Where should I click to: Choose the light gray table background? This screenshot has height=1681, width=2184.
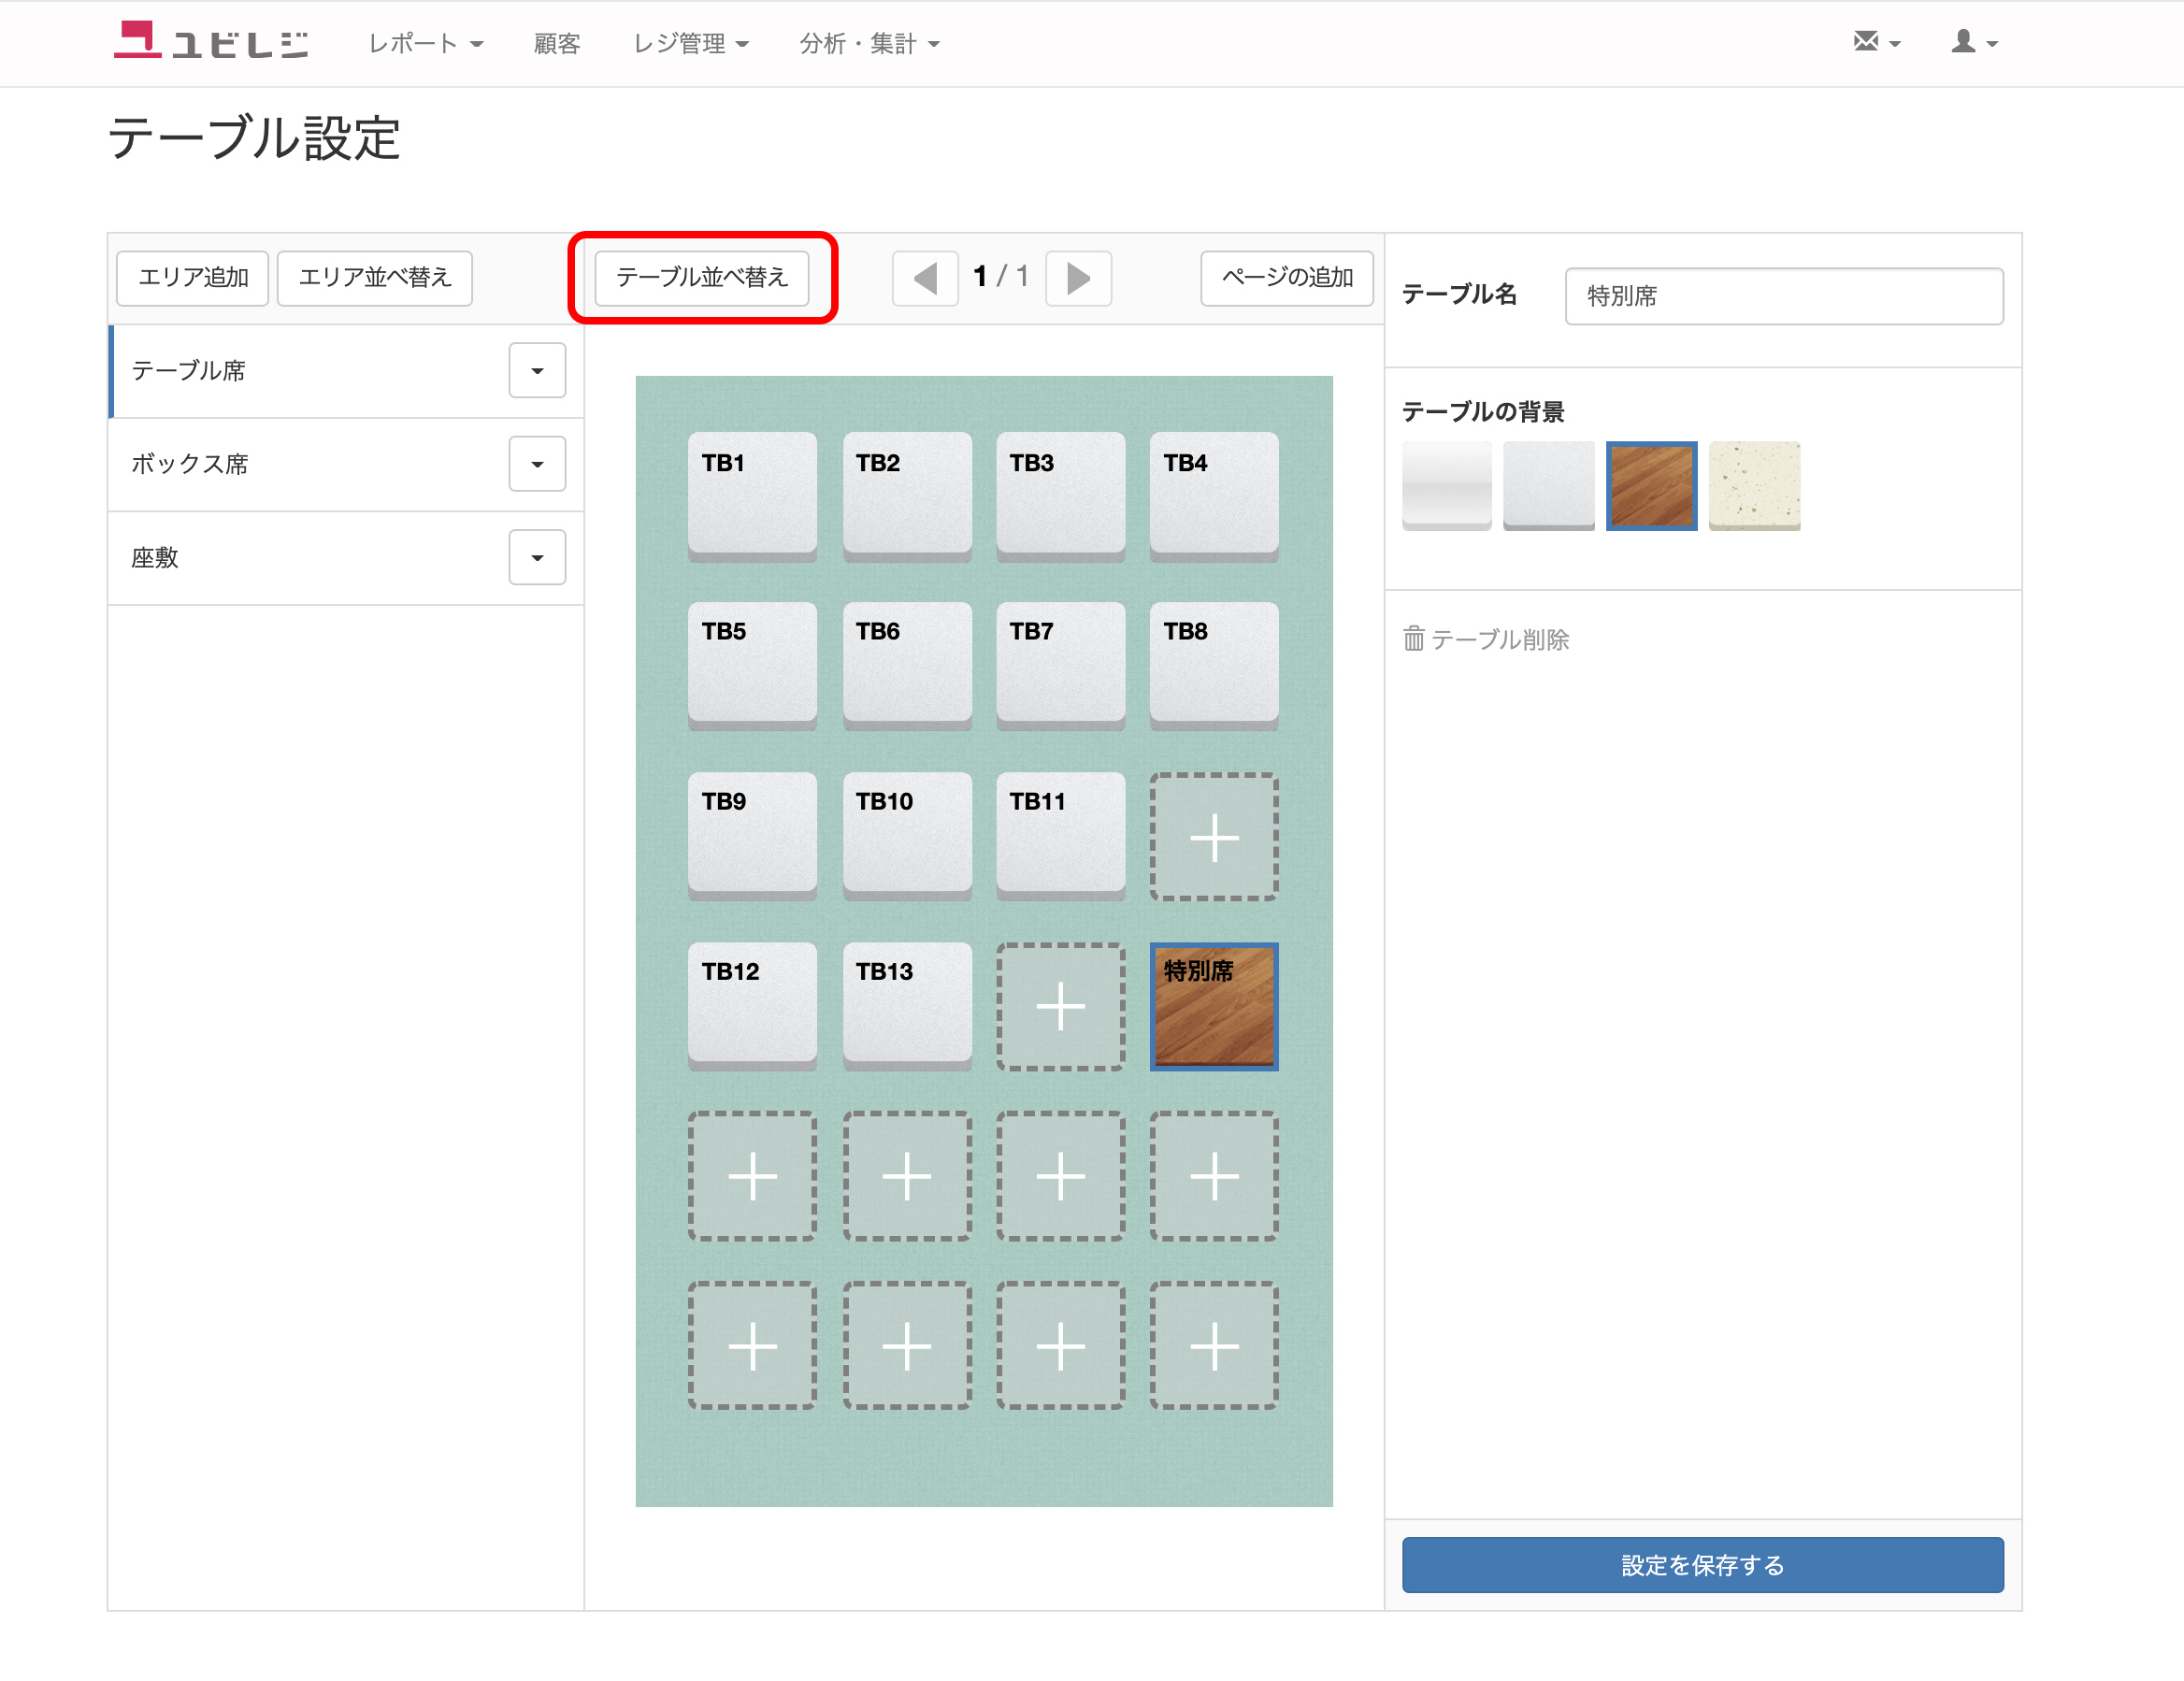tap(1548, 485)
